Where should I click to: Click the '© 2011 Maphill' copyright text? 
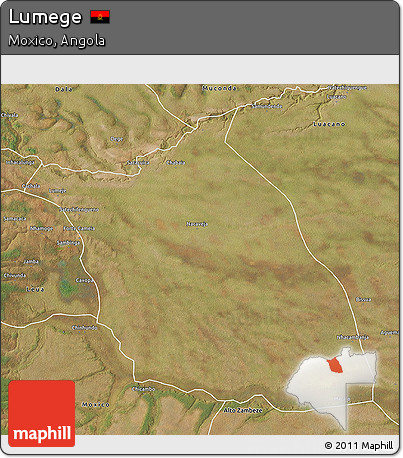click(x=359, y=446)
